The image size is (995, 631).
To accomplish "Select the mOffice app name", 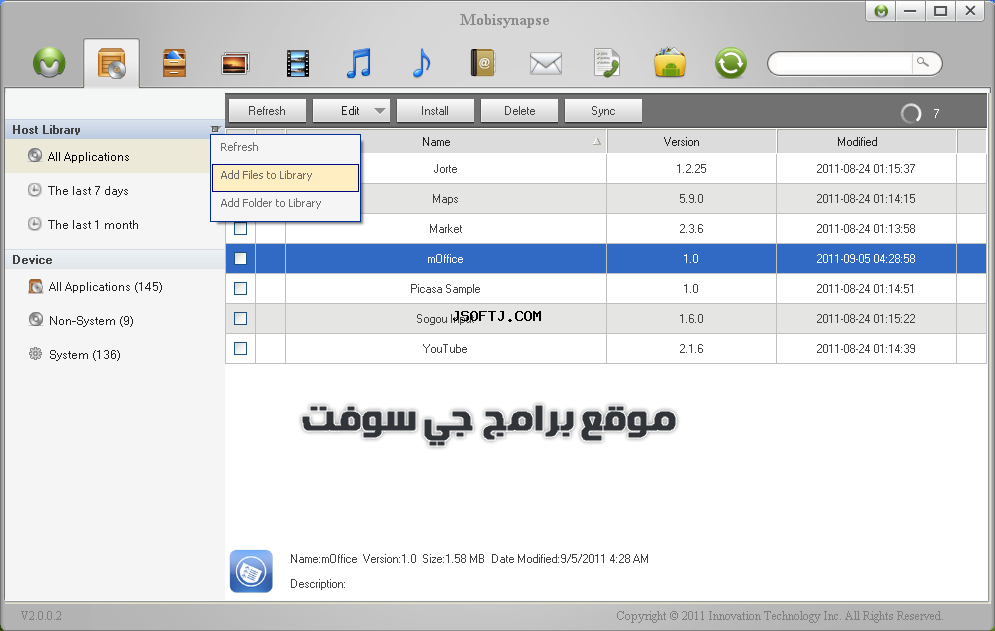I will (x=445, y=259).
